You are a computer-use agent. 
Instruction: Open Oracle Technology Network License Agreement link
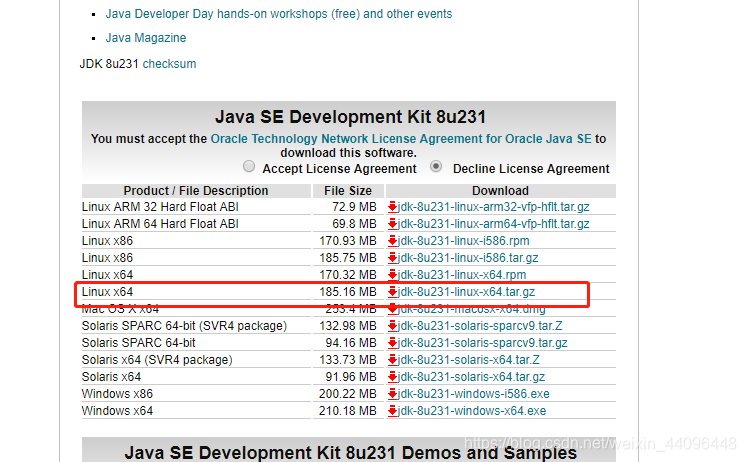point(401,138)
